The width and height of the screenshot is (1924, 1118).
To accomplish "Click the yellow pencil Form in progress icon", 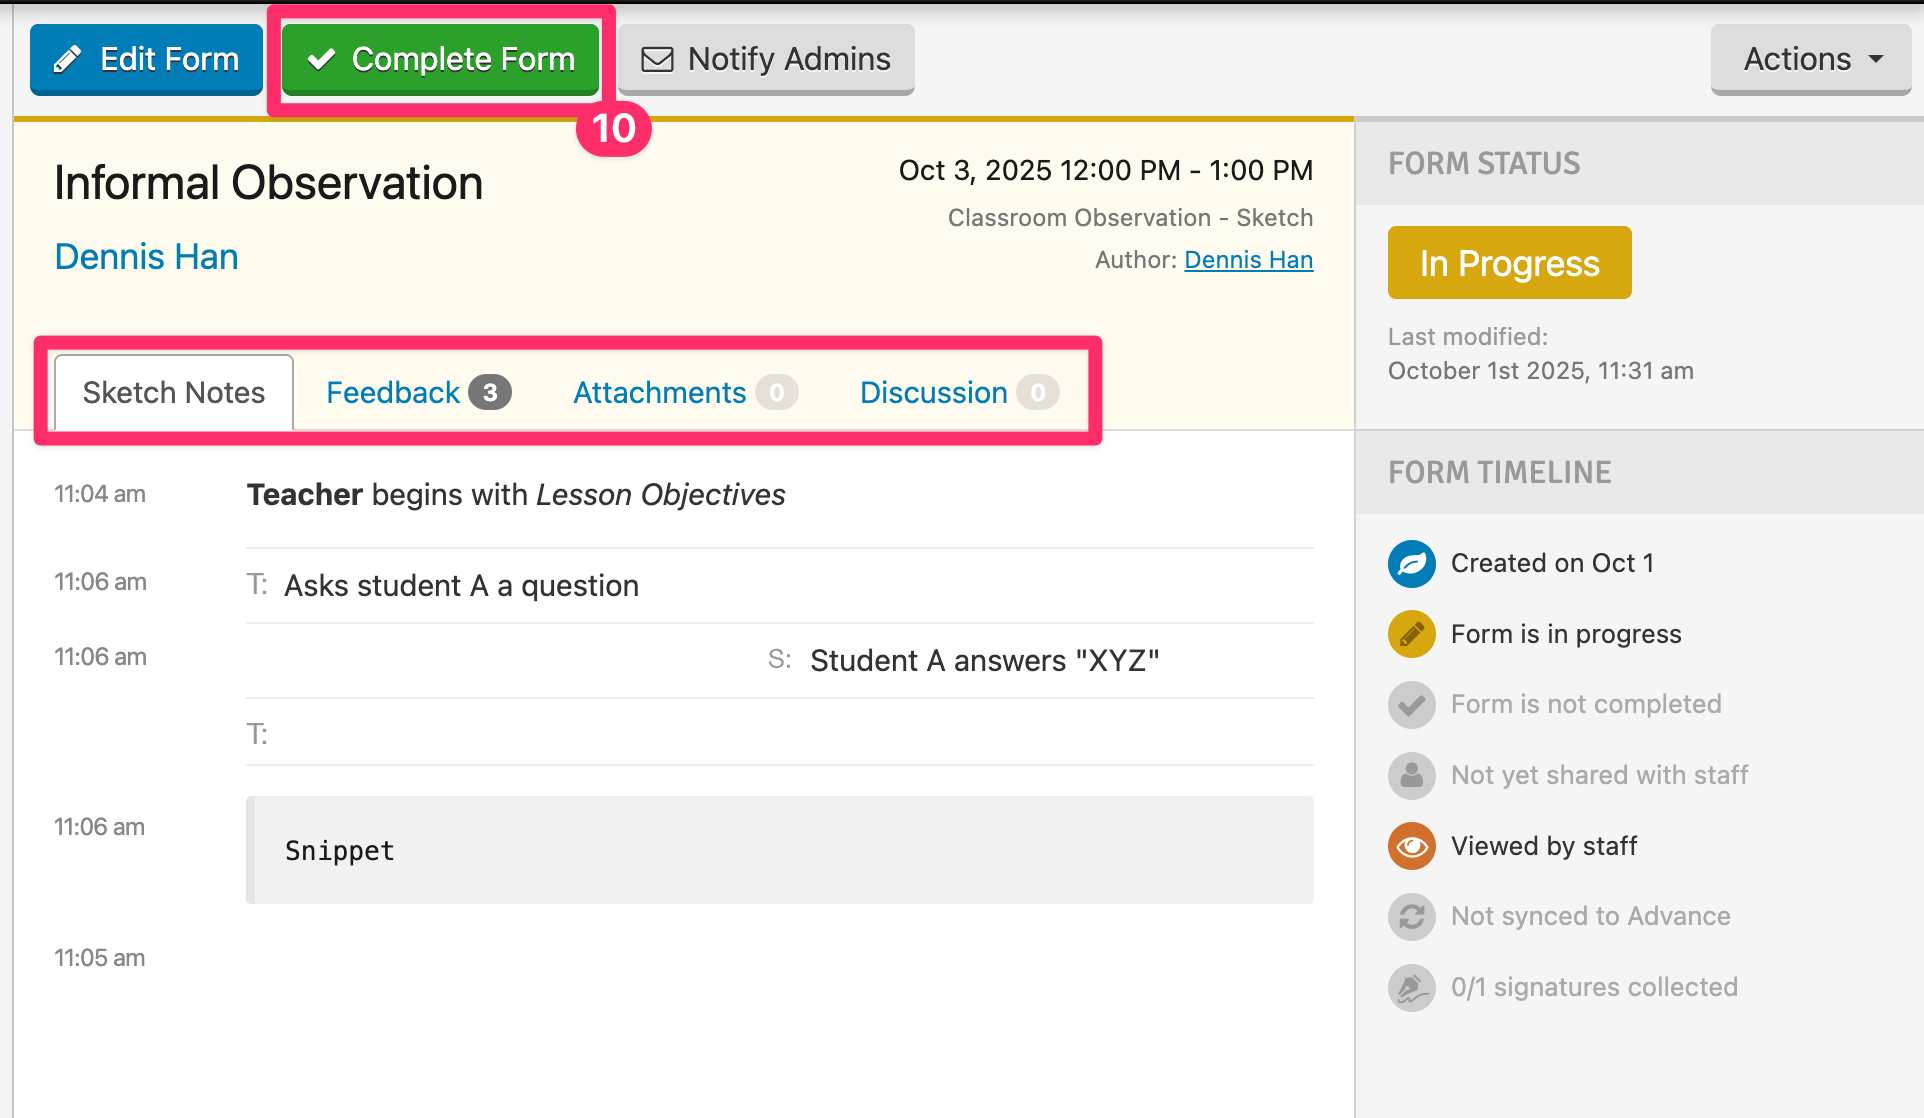I will tap(1412, 634).
